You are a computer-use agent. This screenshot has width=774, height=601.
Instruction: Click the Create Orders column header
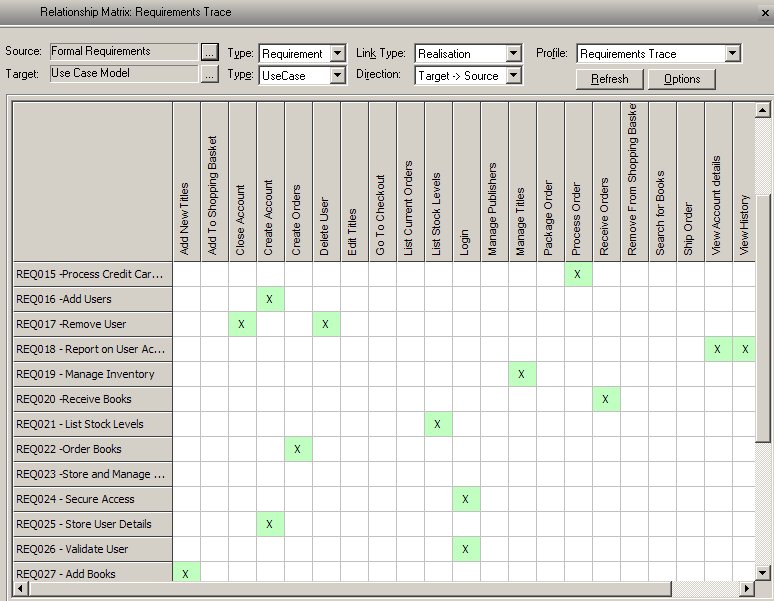pos(298,182)
